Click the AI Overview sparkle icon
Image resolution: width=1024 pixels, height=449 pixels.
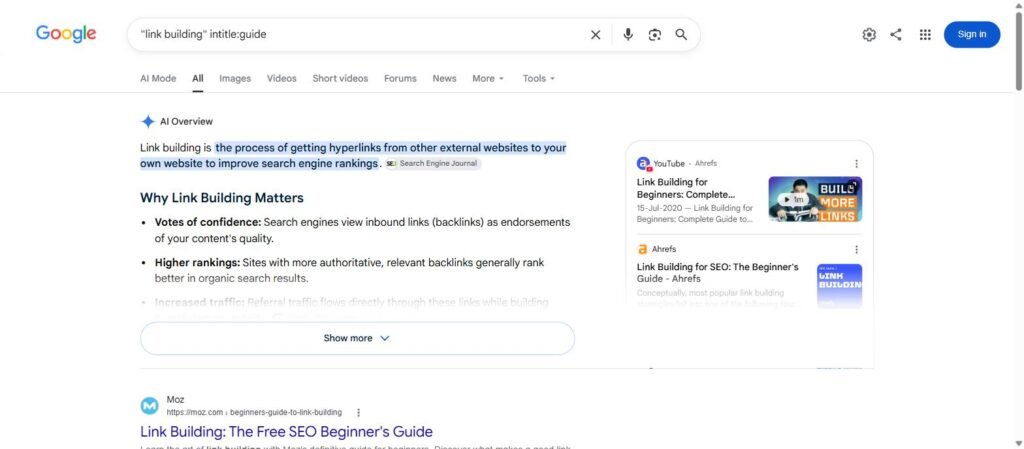[x=148, y=121]
